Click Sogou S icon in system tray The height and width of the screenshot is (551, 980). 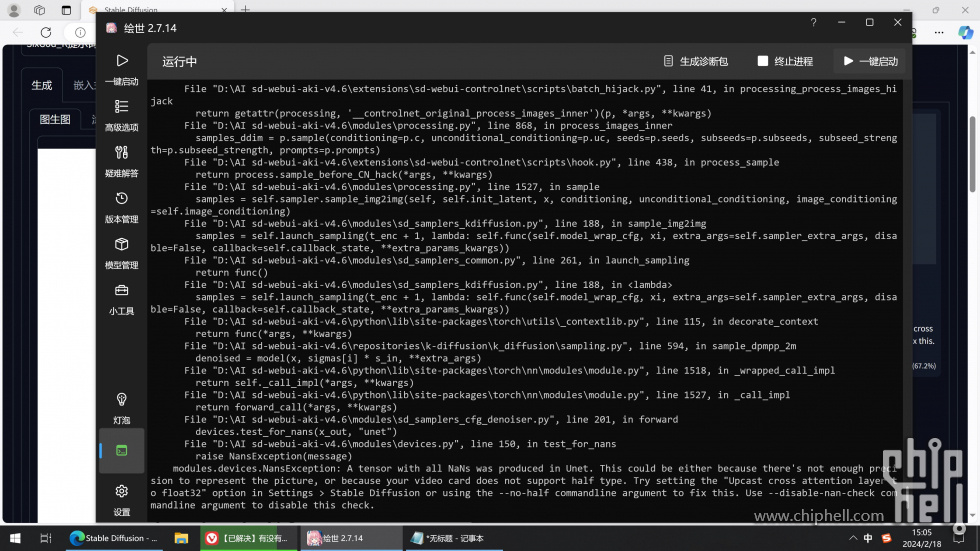tap(886, 538)
